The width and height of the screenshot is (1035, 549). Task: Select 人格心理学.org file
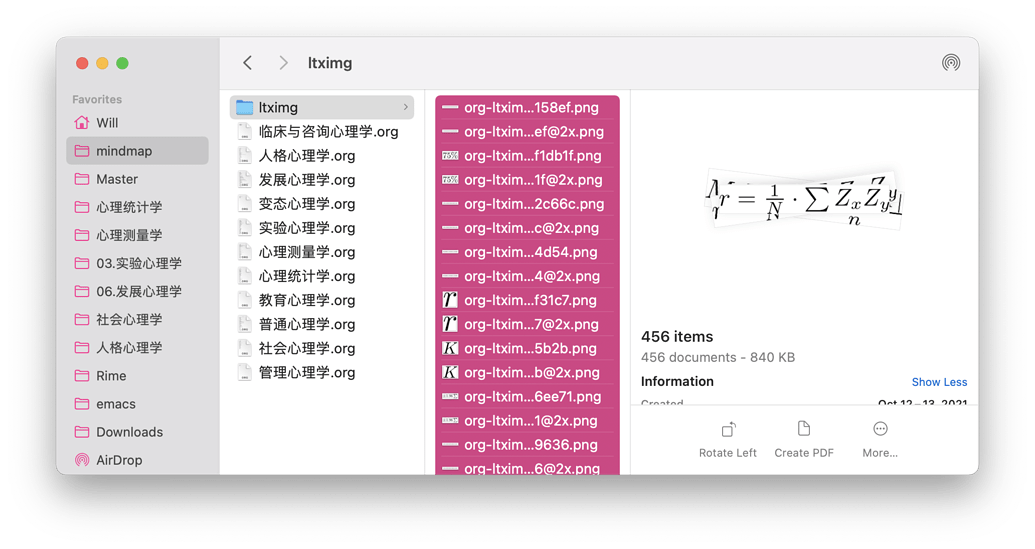coord(321,156)
